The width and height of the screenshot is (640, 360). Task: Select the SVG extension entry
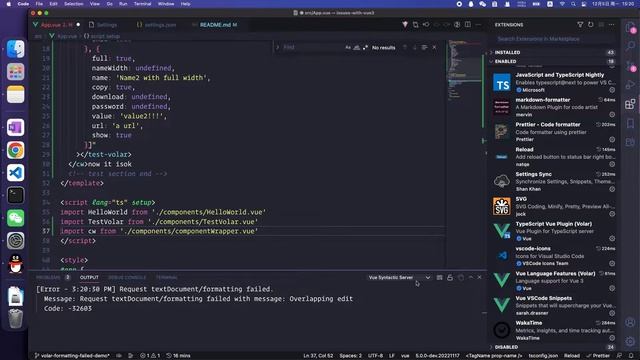coord(553,206)
